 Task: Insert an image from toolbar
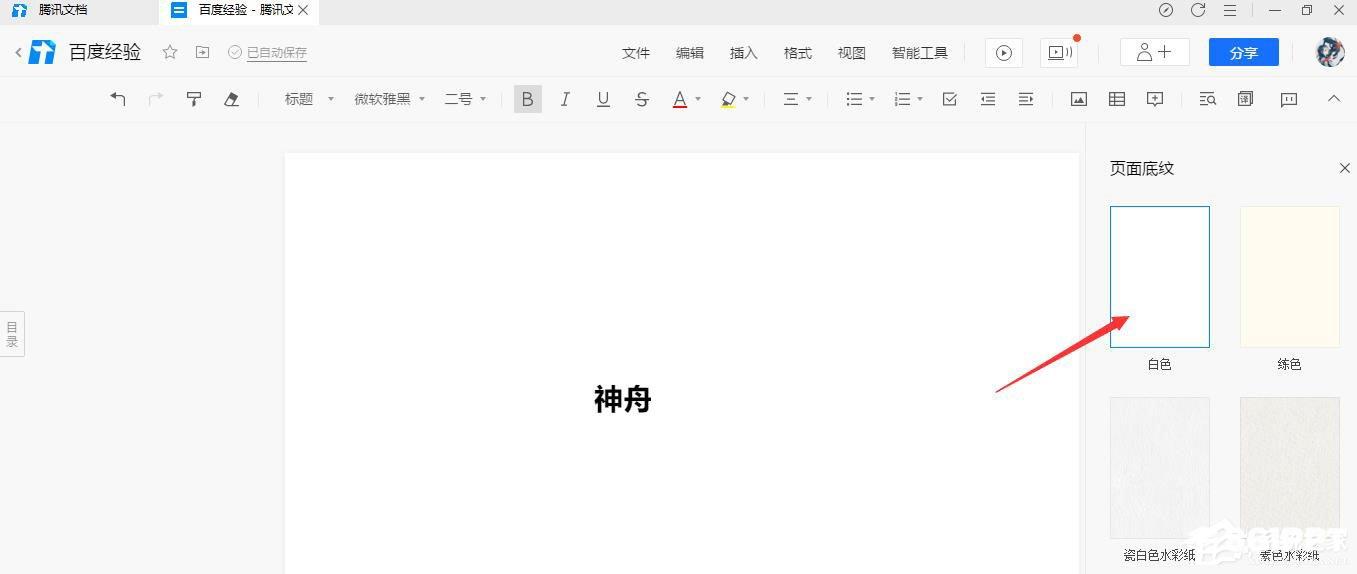pos(1079,99)
